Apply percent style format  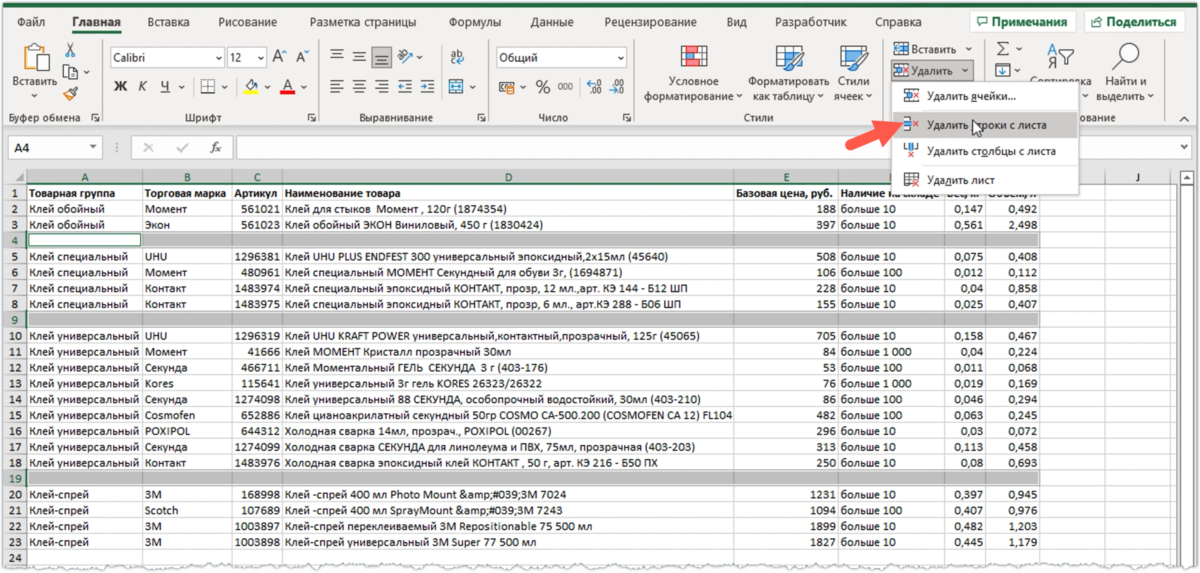pos(543,87)
